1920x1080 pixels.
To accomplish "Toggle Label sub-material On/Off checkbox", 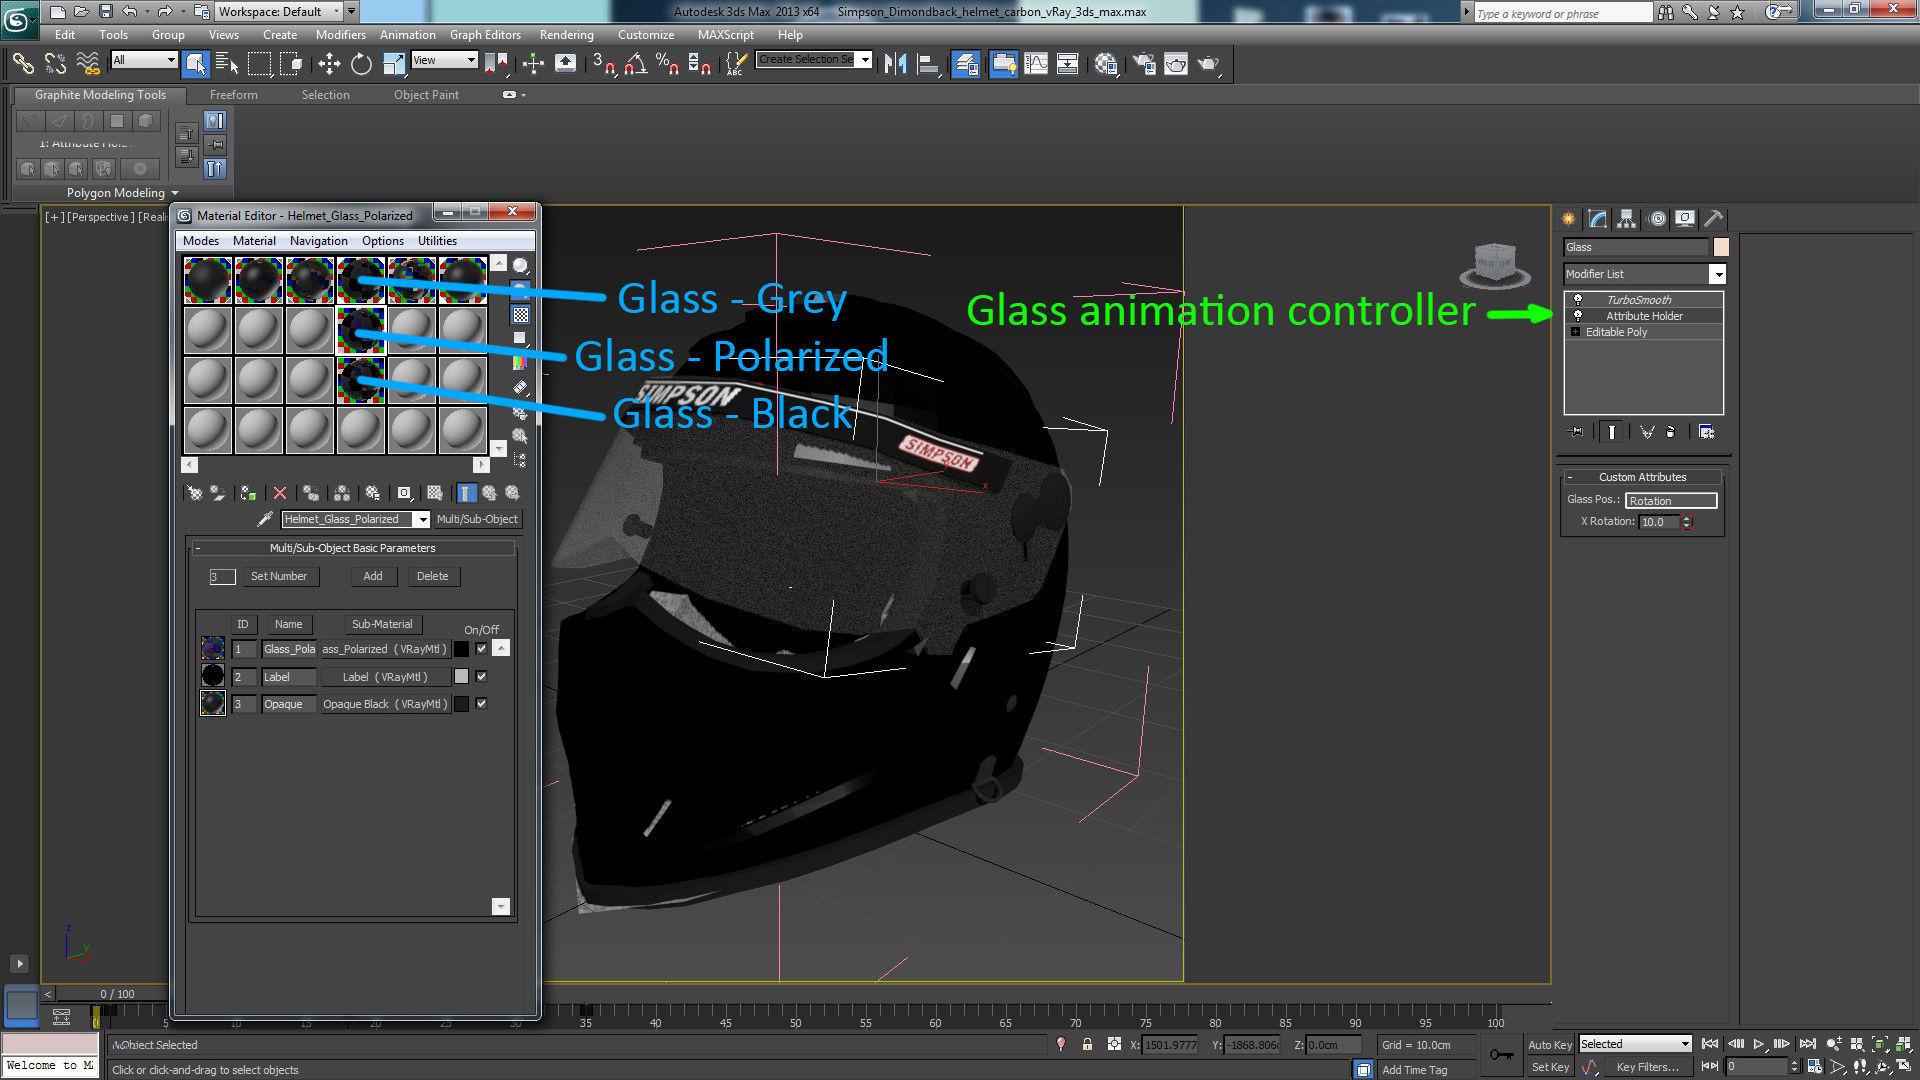I will pos(482,676).
